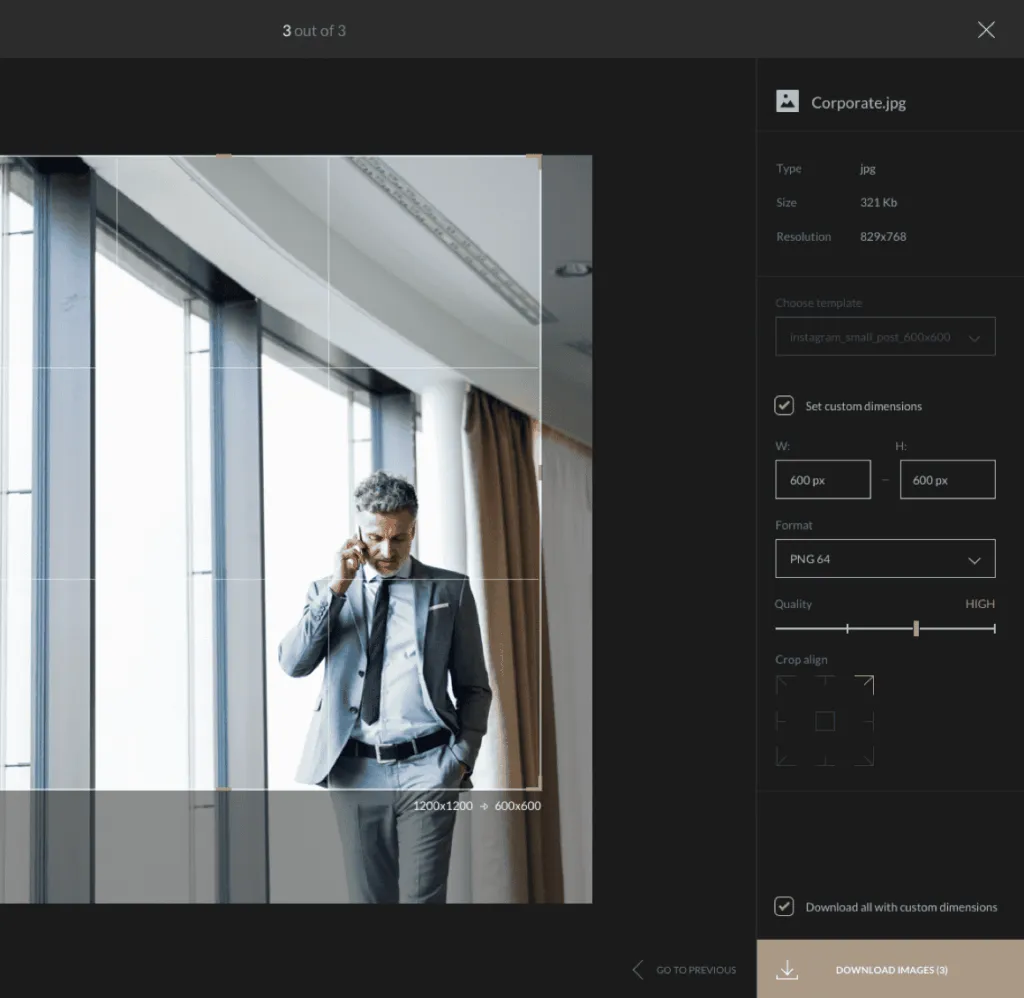Click the crop frame's bottom-right corner handle
The width and height of the screenshot is (1024, 998).
(537, 786)
